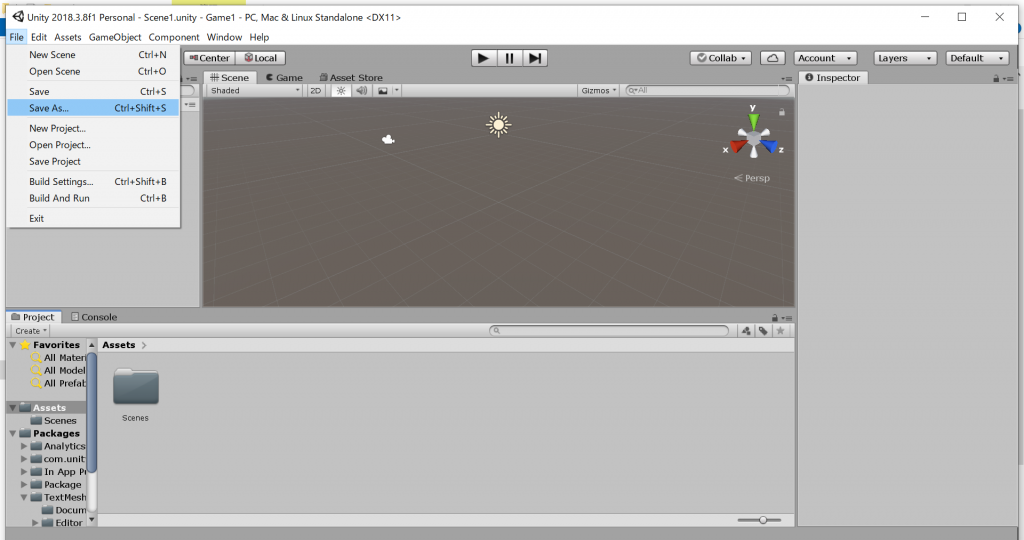
Task: Click favorite star filter icon in Project
Action: pyautogui.click(x=780, y=331)
